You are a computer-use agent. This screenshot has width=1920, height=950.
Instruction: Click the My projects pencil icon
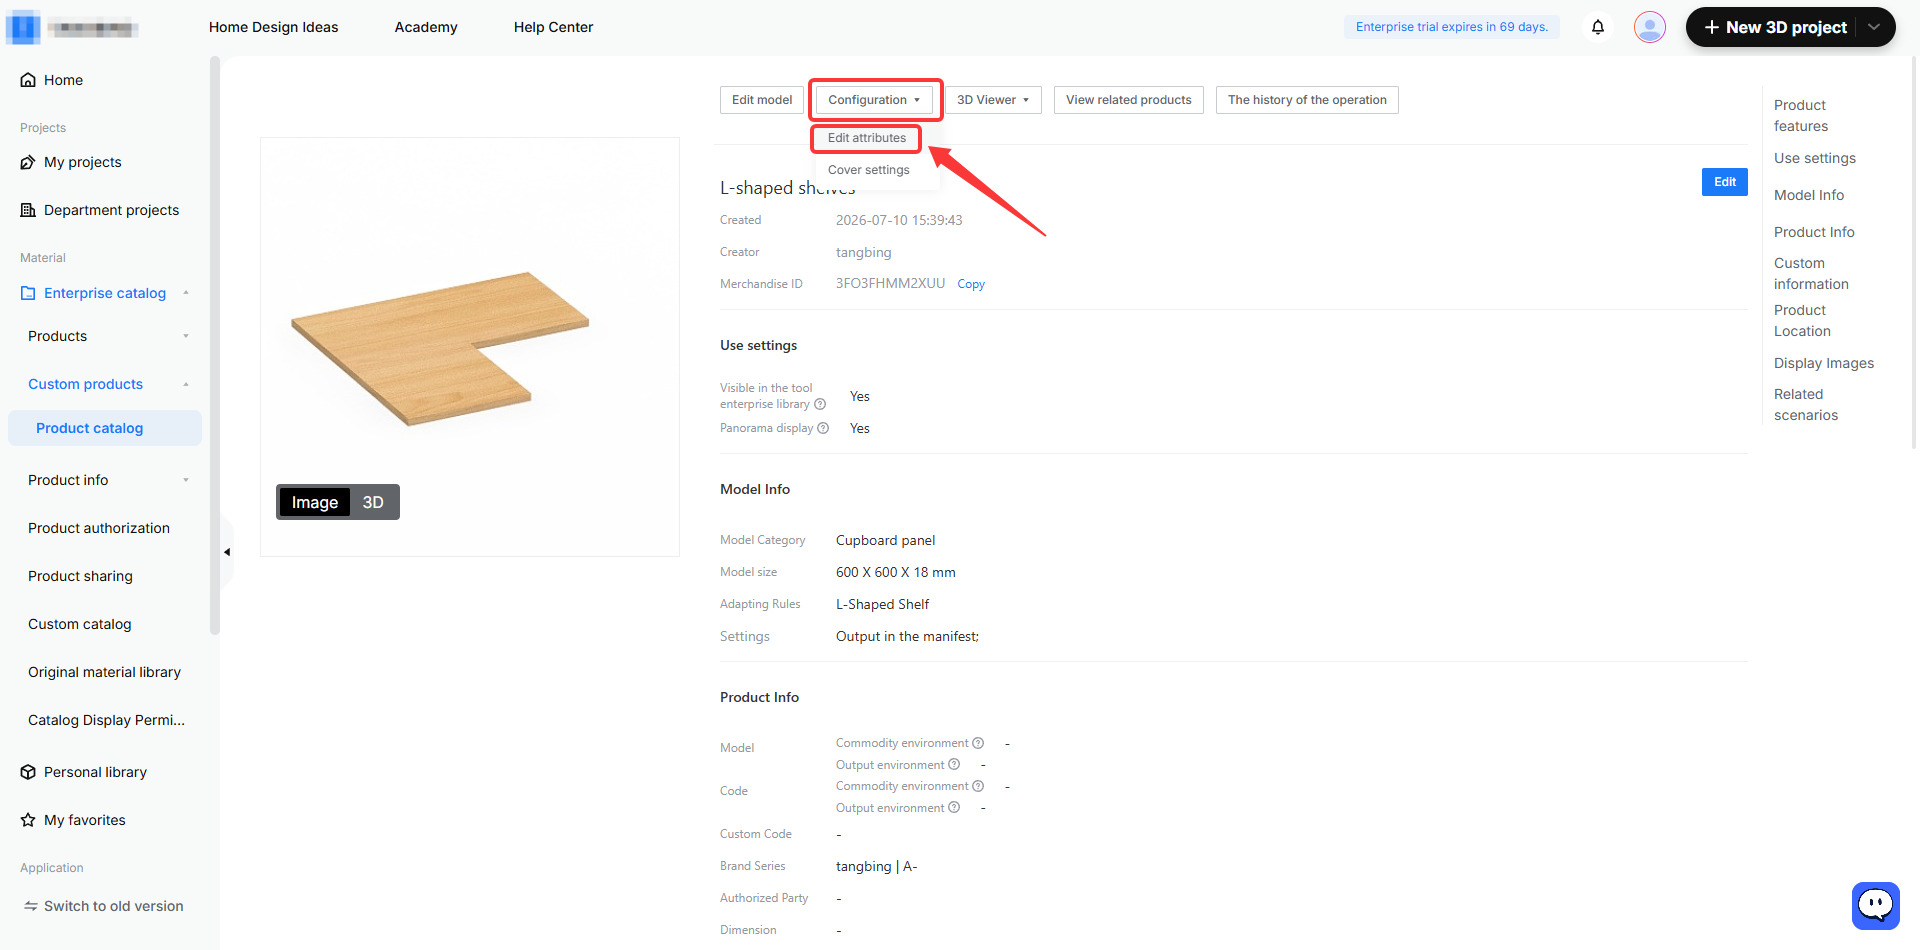(x=28, y=162)
